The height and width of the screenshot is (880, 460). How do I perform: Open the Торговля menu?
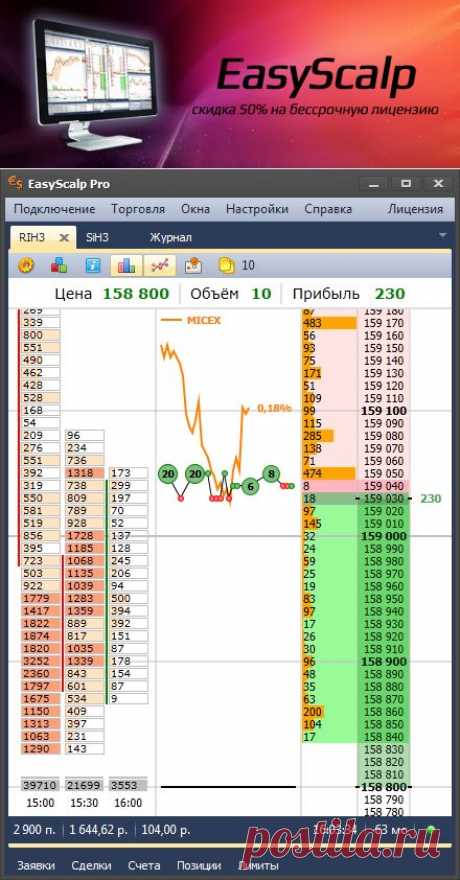click(138, 209)
